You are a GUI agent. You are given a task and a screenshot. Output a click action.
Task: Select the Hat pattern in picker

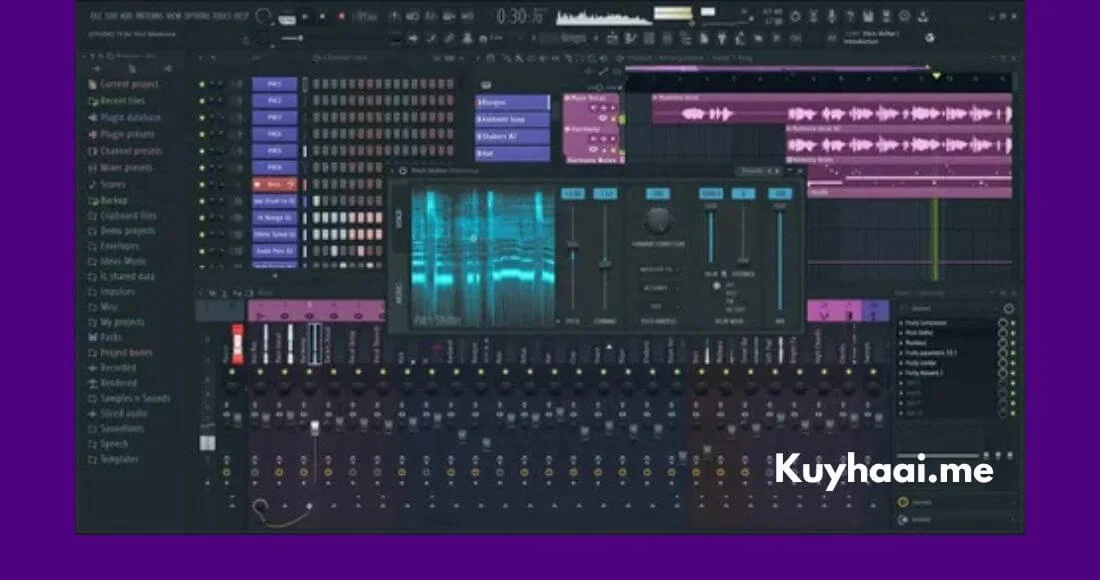click(513, 154)
